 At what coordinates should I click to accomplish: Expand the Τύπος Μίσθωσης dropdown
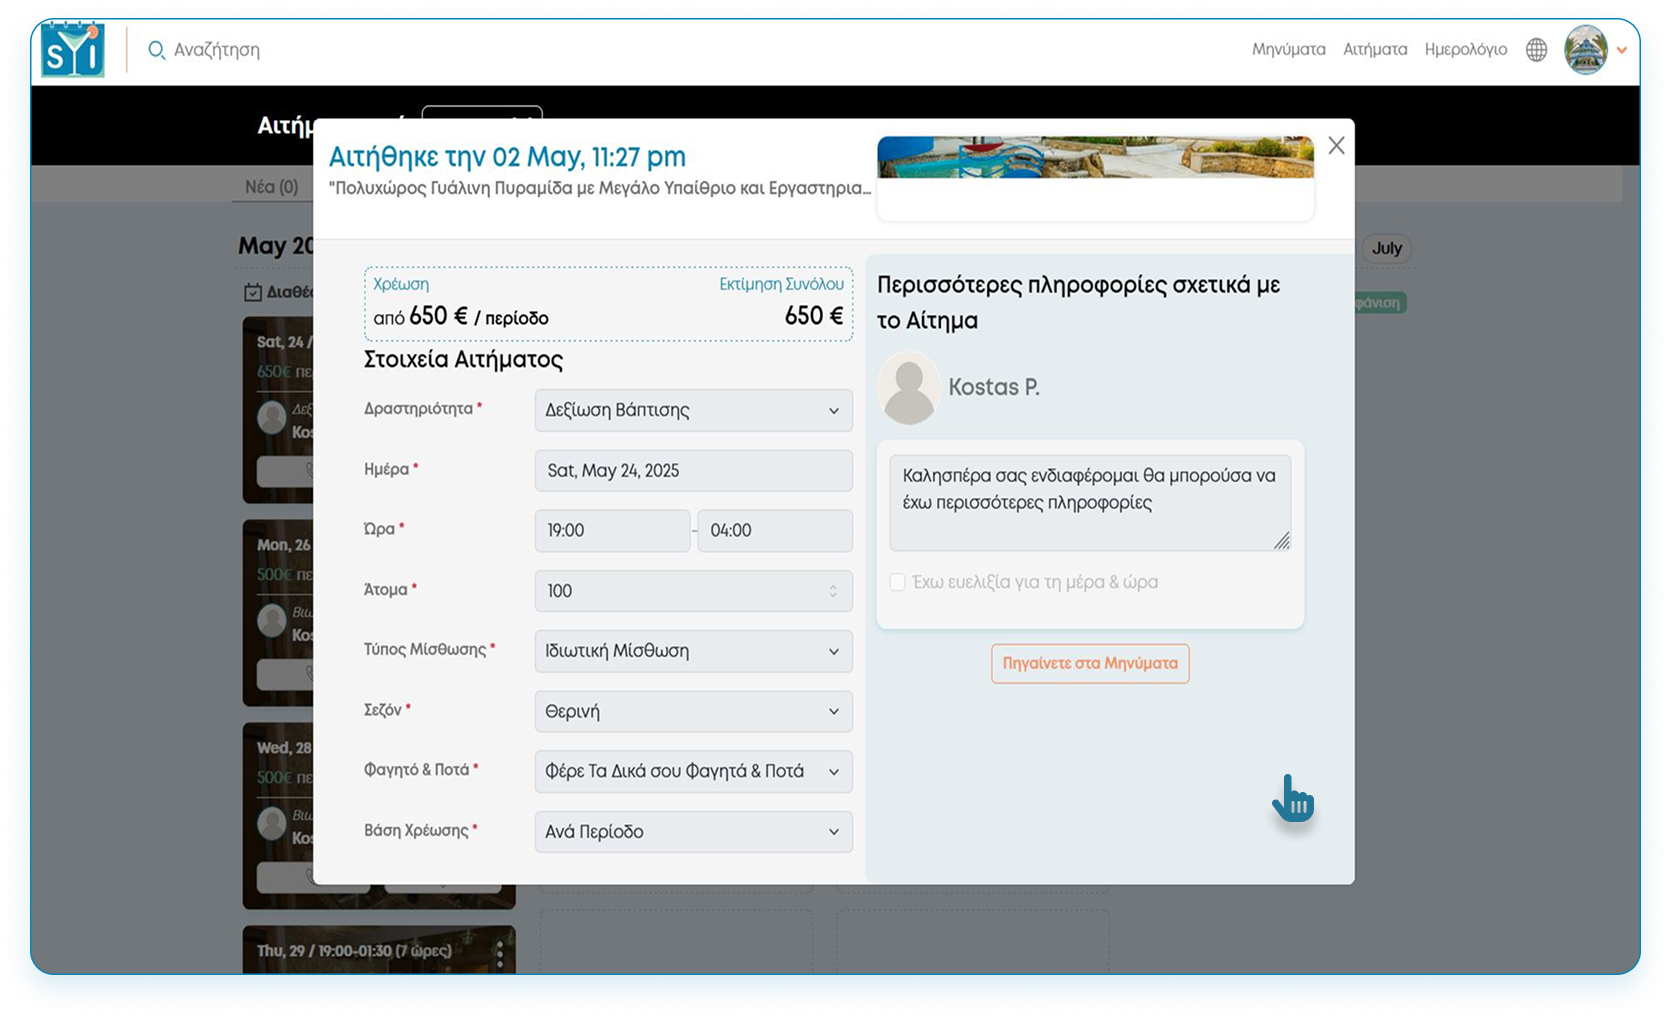693,651
